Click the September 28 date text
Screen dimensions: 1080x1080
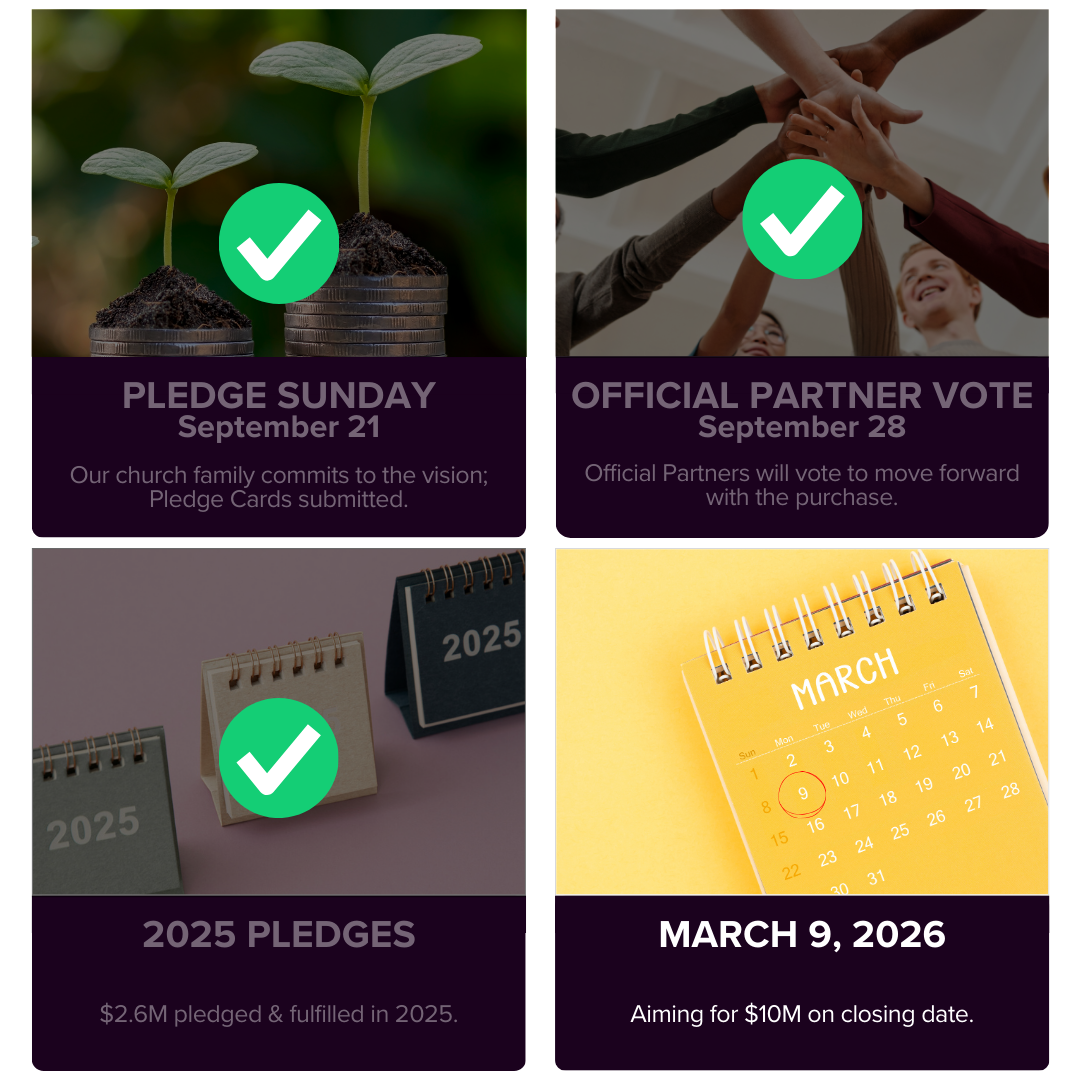coord(802,427)
